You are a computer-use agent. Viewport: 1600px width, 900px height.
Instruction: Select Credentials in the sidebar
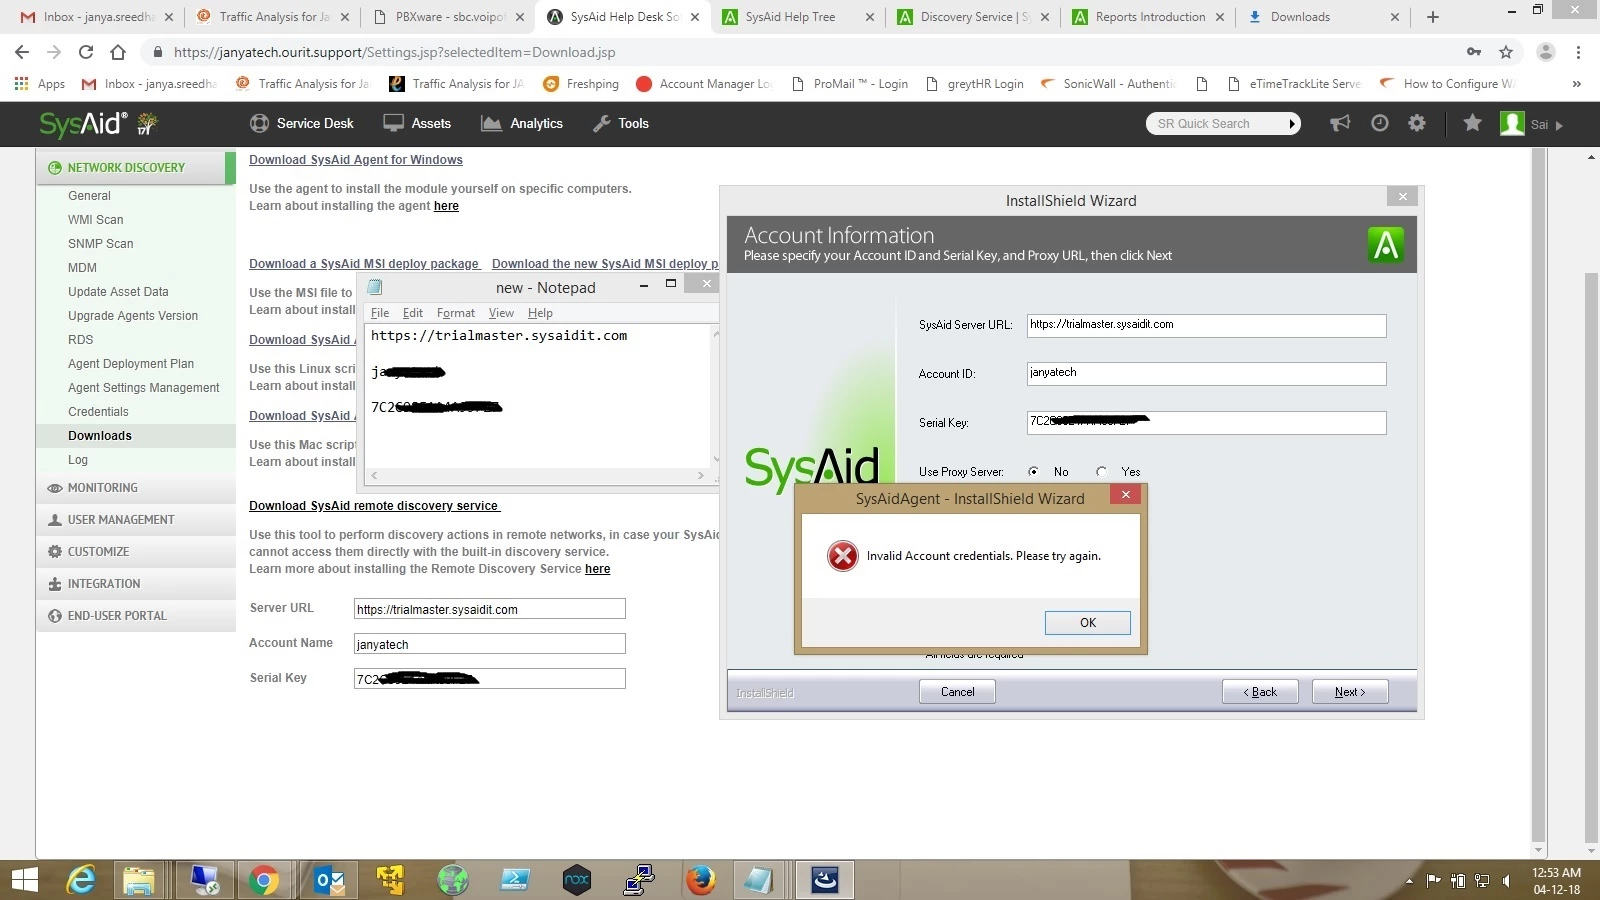pos(98,412)
